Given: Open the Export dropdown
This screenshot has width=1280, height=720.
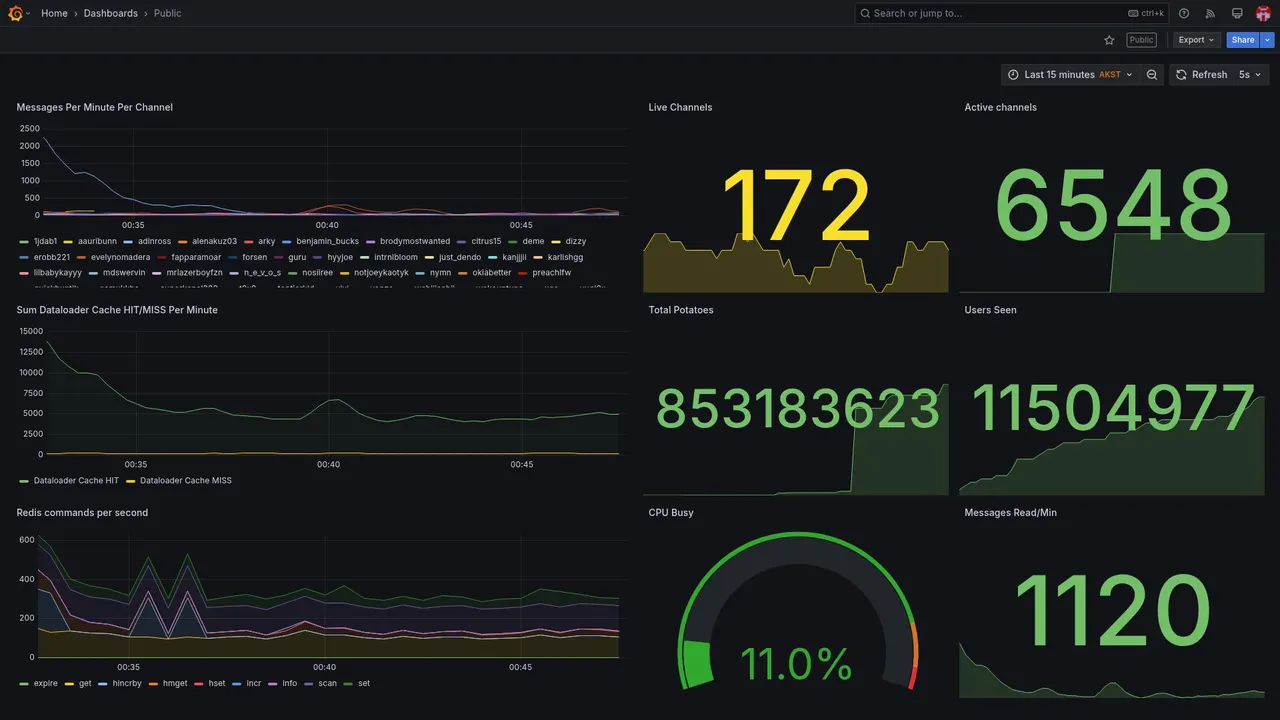Looking at the screenshot, I should tap(1196, 40).
